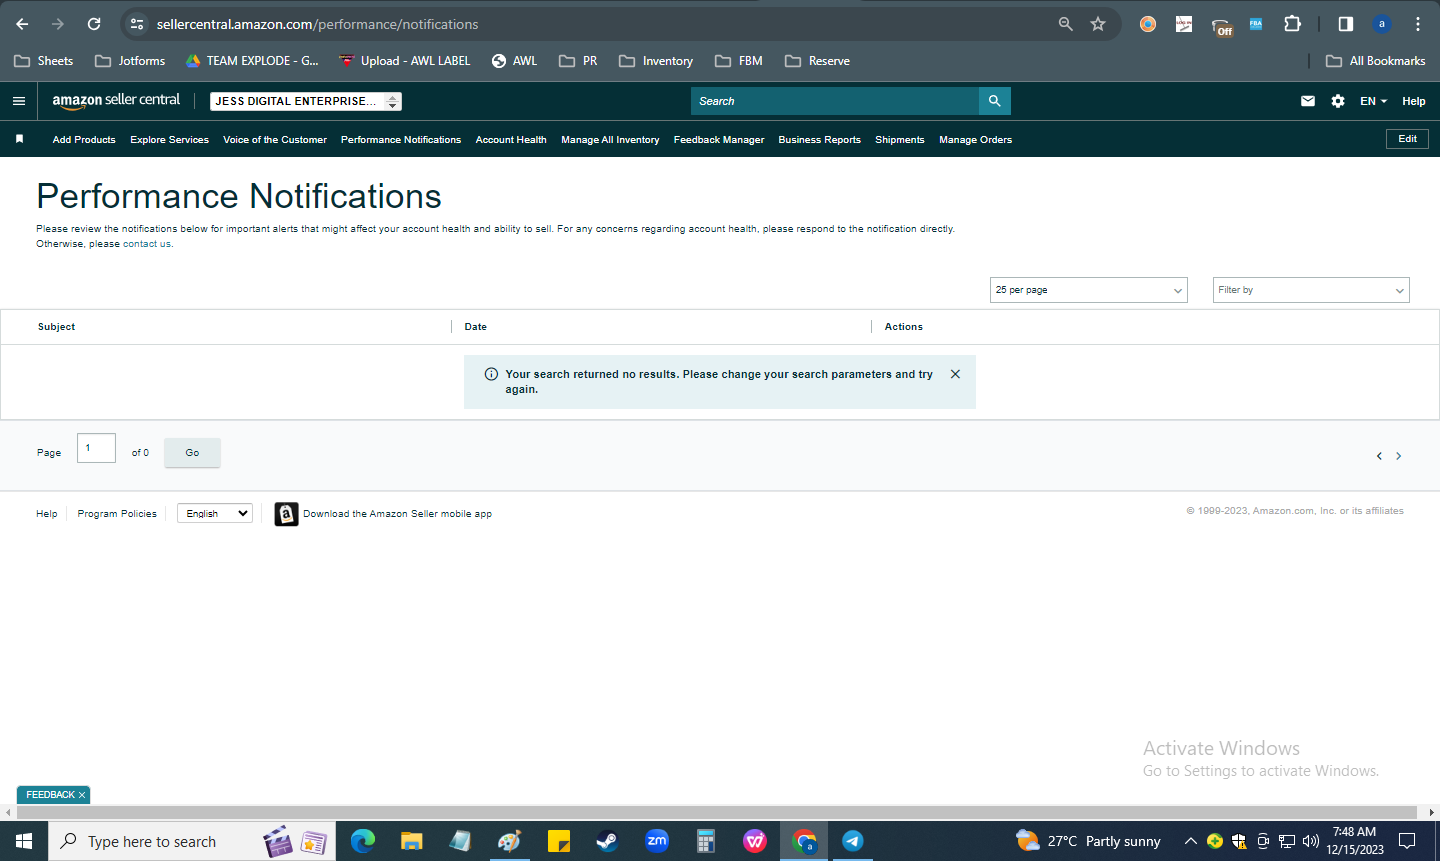Image resolution: width=1440 pixels, height=861 pixels.
Task: Open Telegram from taskbar
Action: pyautogui.click(x=852, y=841)
